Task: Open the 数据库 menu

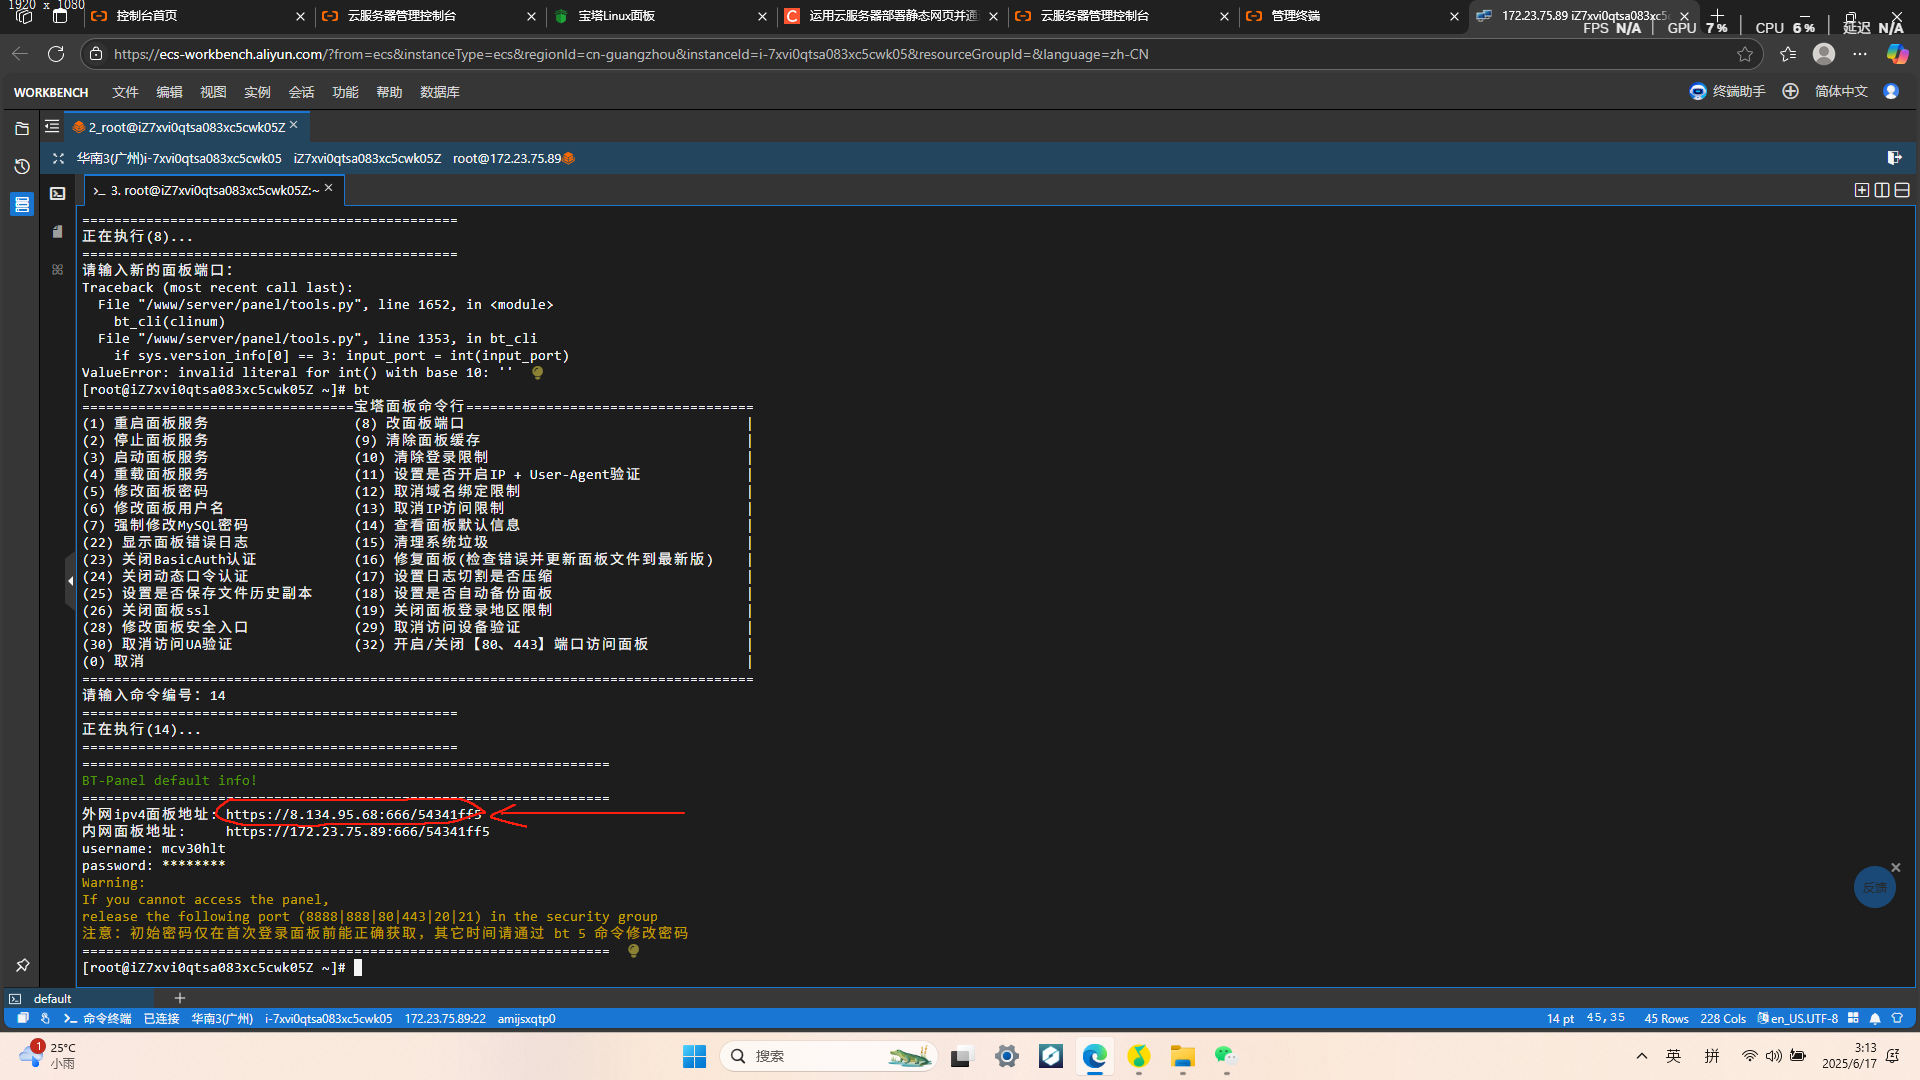Action: tap(440, 92)
